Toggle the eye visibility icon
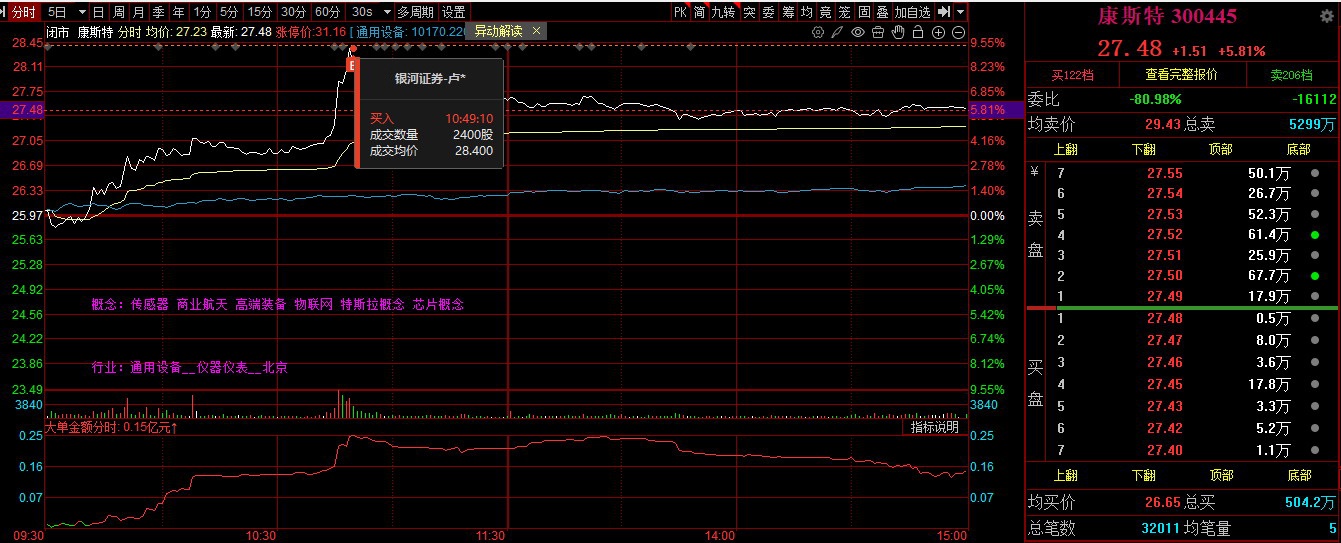This screenshot has height=543, width=1341. 857,32
